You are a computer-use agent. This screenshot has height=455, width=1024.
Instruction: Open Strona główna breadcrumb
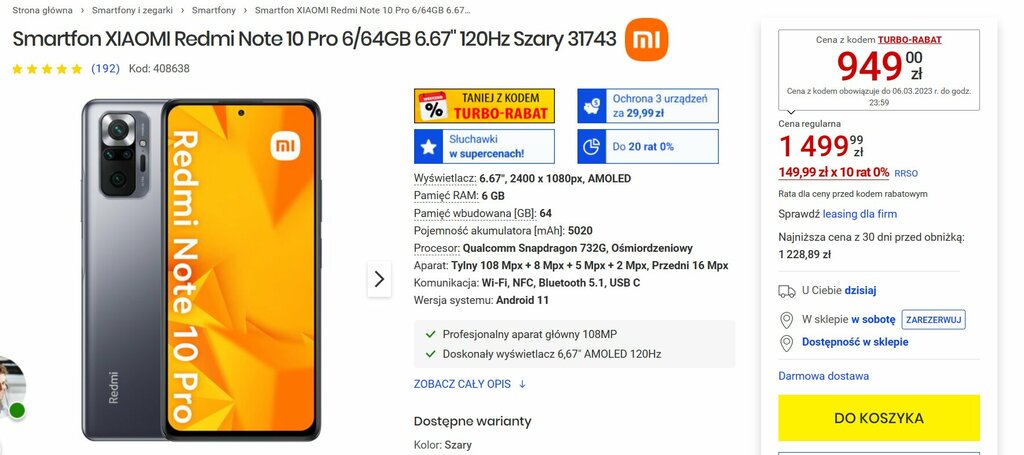pyautogui.click(x=42, y=10)
